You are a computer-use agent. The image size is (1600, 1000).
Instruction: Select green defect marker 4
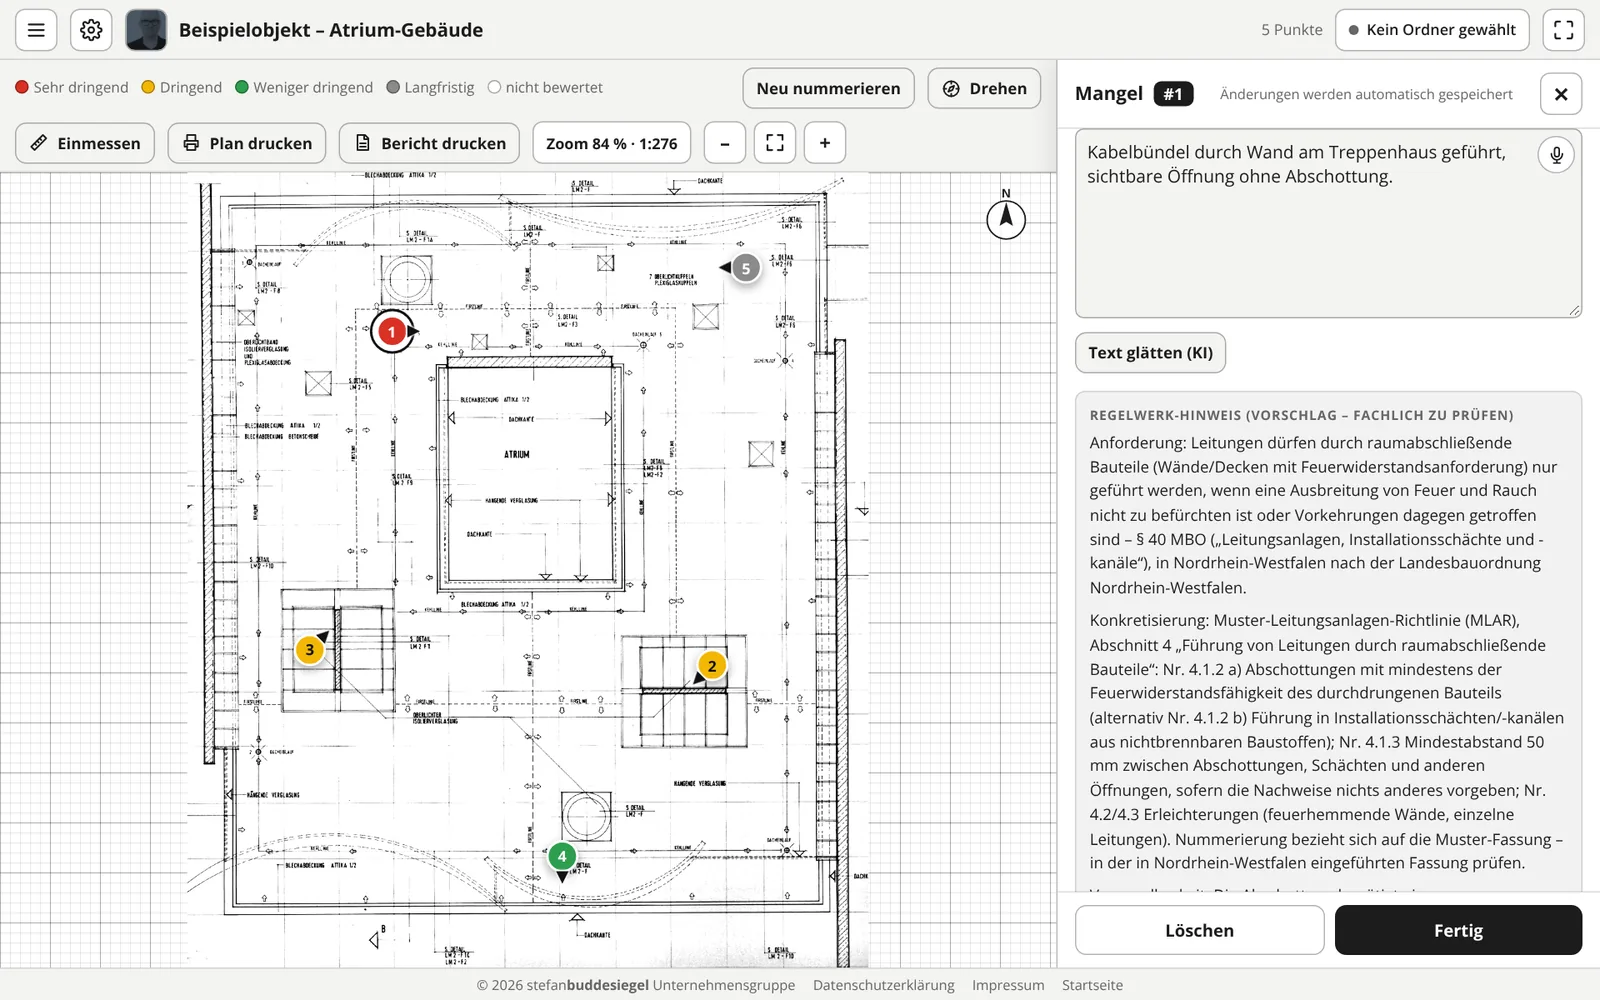pyautogui.click(x=562, y=856)
